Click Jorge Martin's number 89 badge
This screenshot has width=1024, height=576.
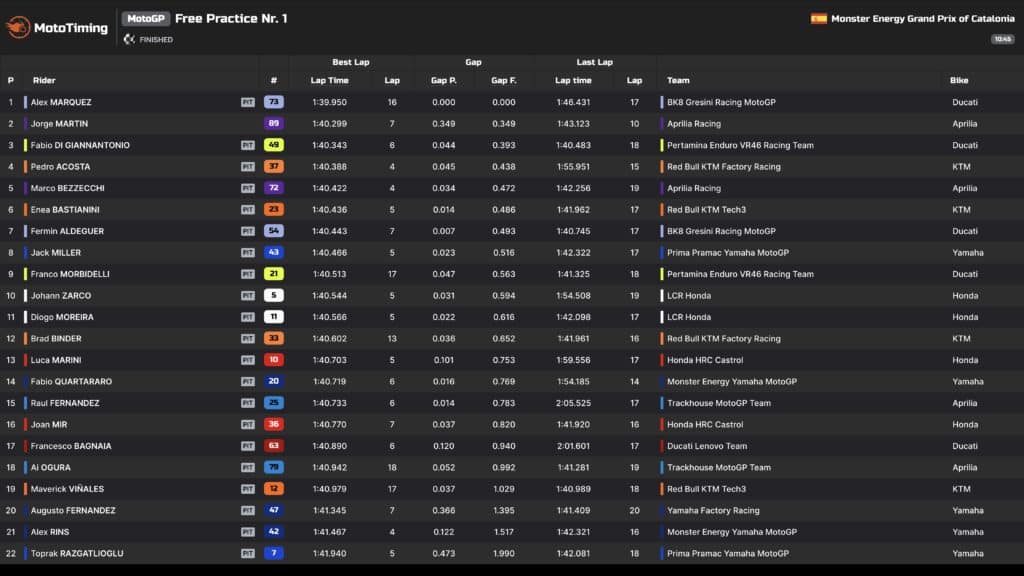[x=274, y=123]
